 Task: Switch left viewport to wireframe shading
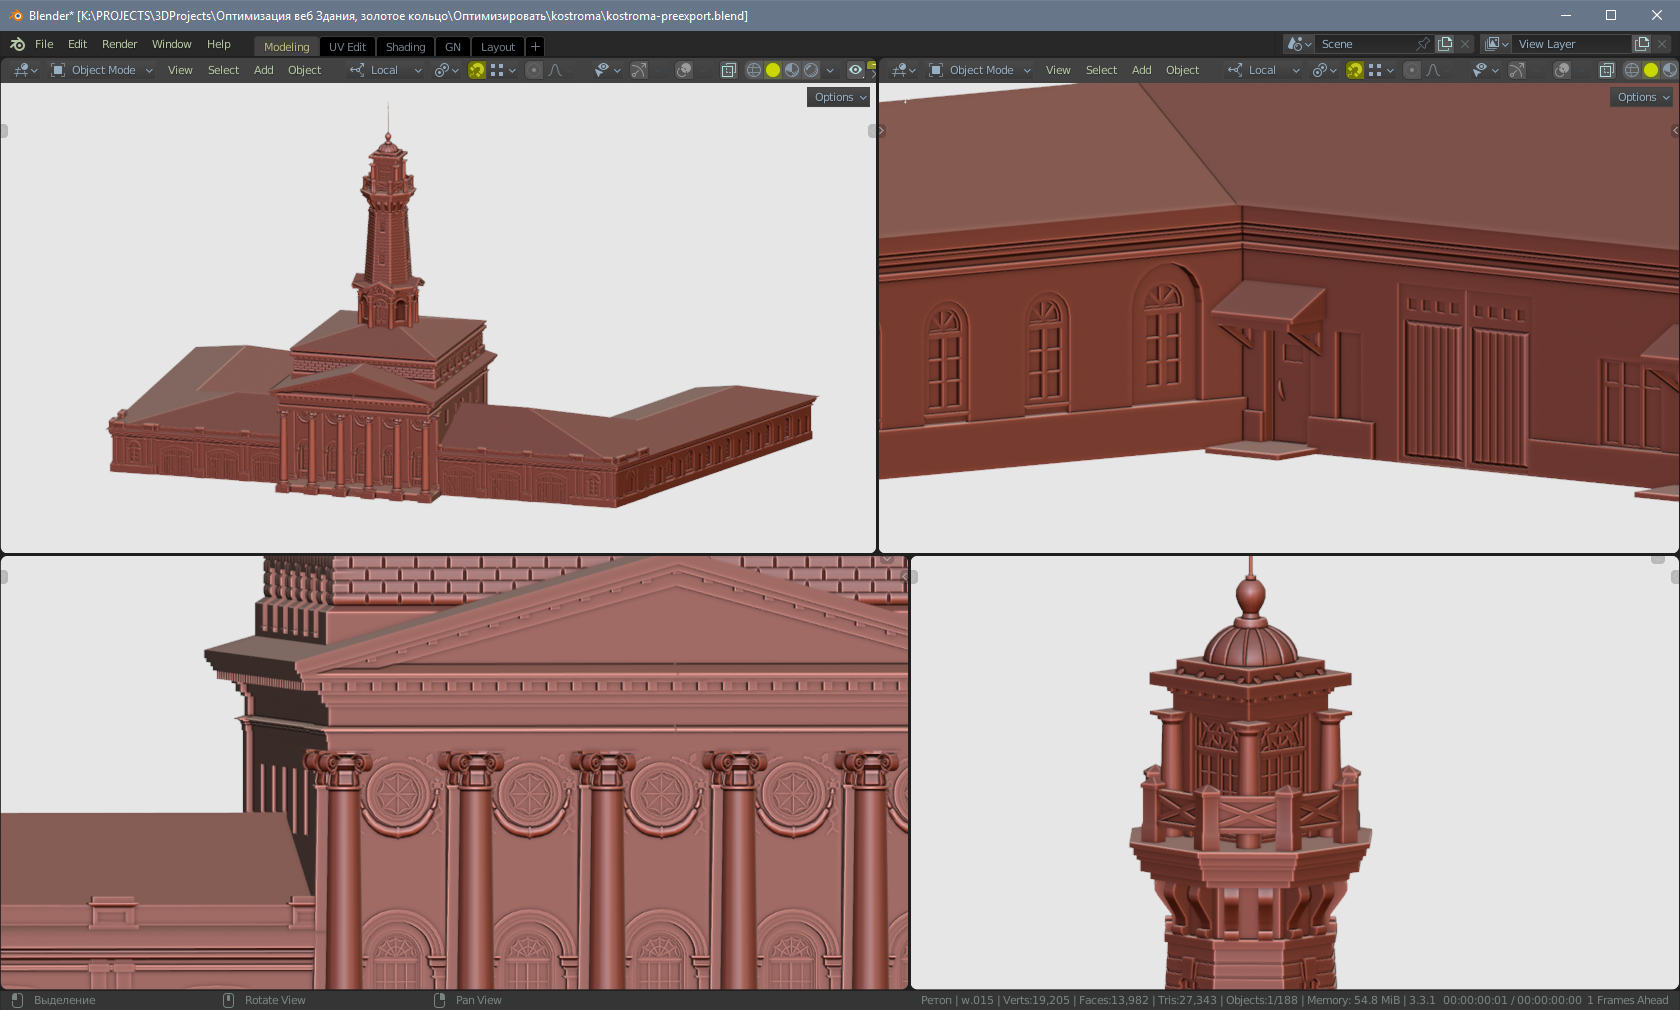tap(754, 70)
